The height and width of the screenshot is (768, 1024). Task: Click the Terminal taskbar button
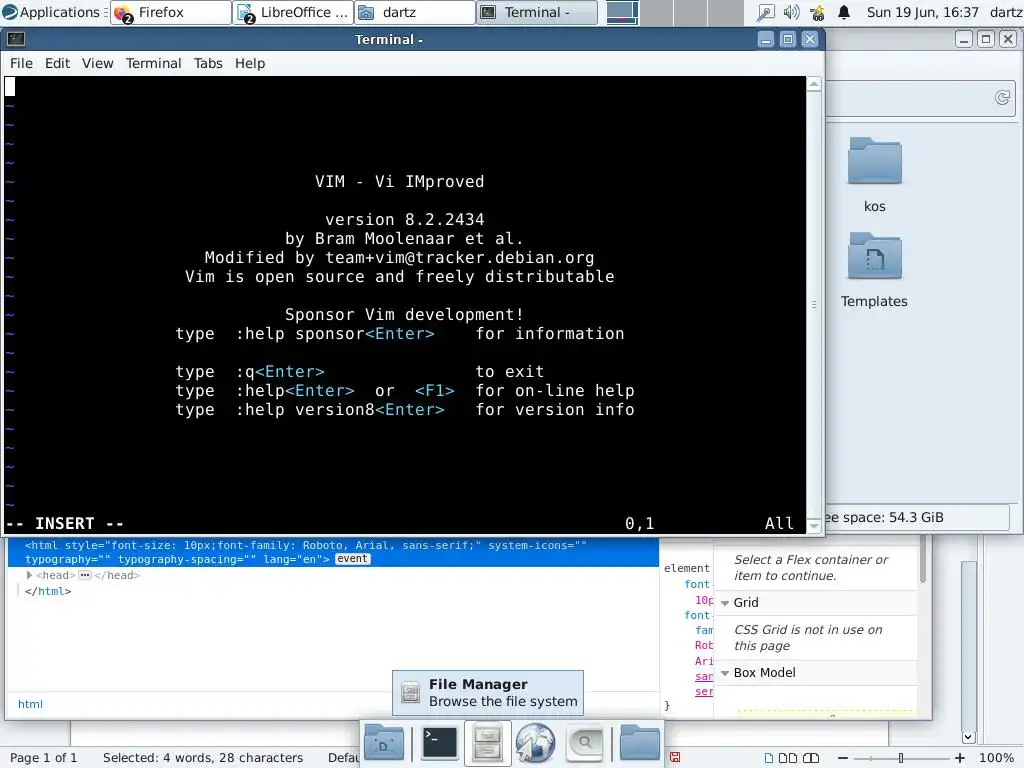[x=537, y=12]
